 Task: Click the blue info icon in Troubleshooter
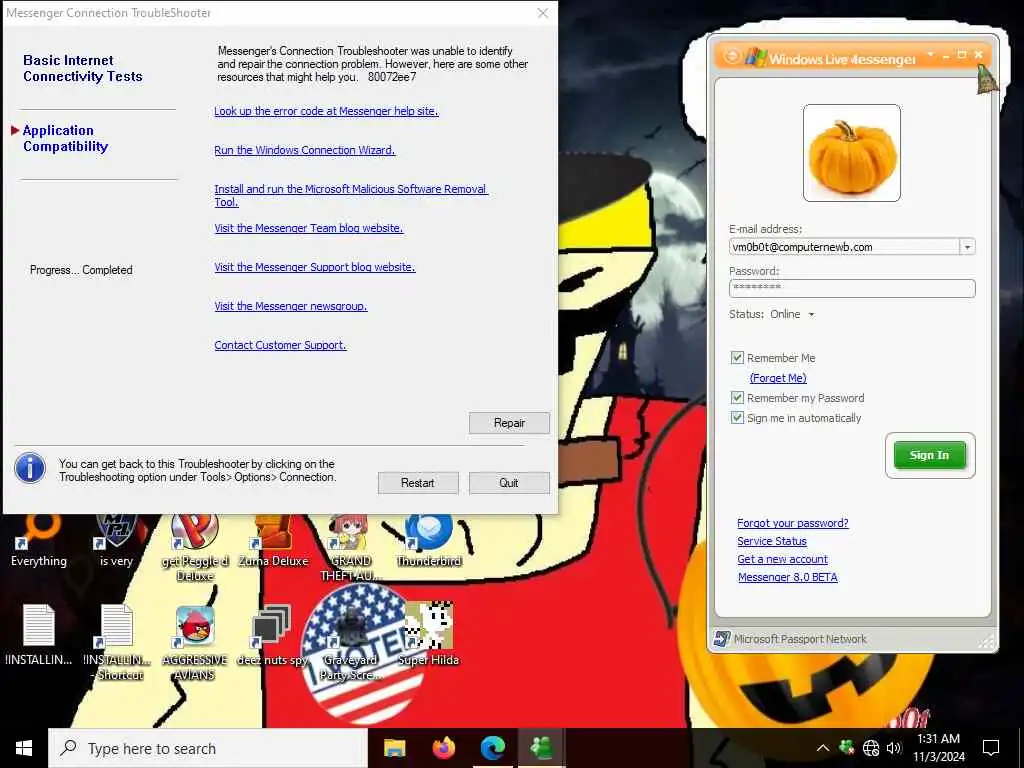(30, 468)
